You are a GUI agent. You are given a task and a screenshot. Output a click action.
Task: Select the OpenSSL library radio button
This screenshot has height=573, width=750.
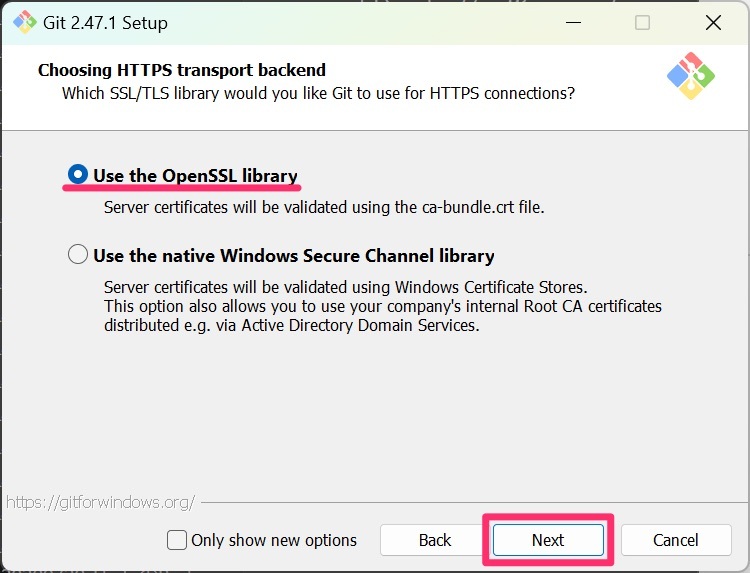77,175
